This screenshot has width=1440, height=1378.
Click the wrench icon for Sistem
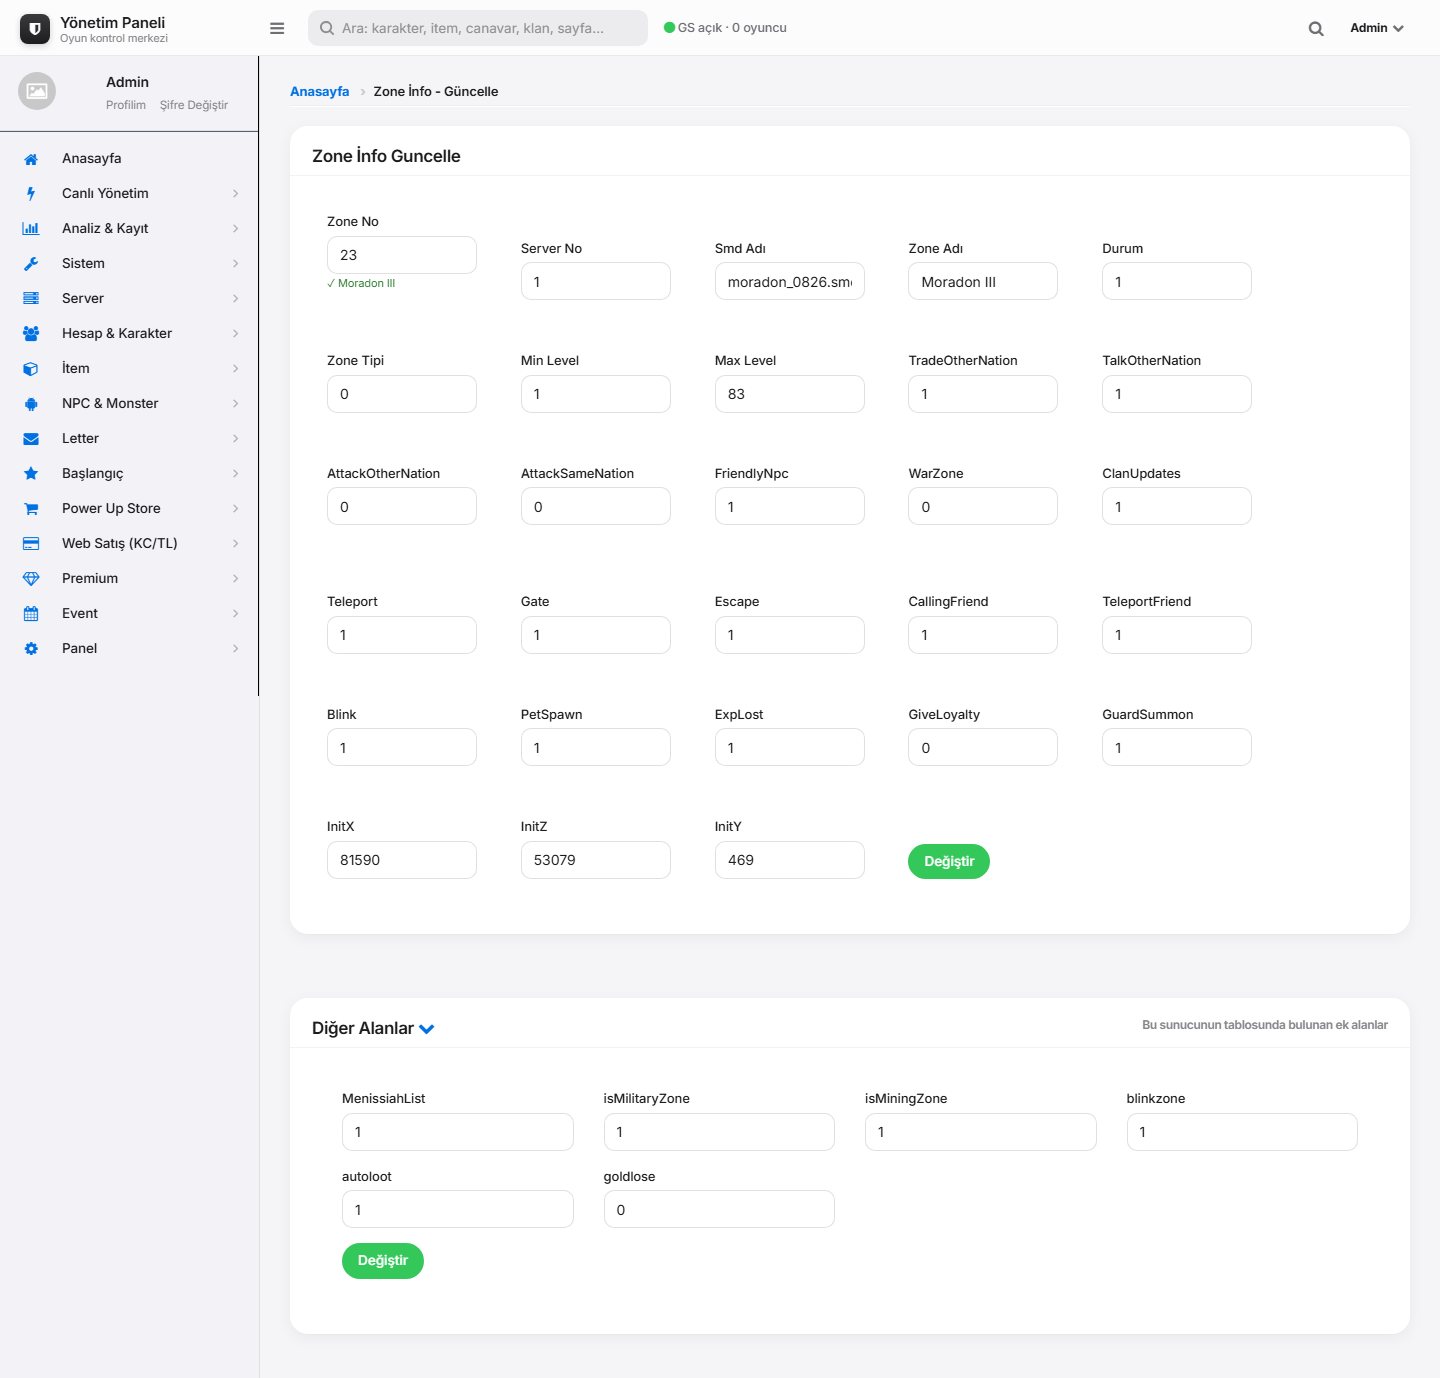[x=31, y=264]
